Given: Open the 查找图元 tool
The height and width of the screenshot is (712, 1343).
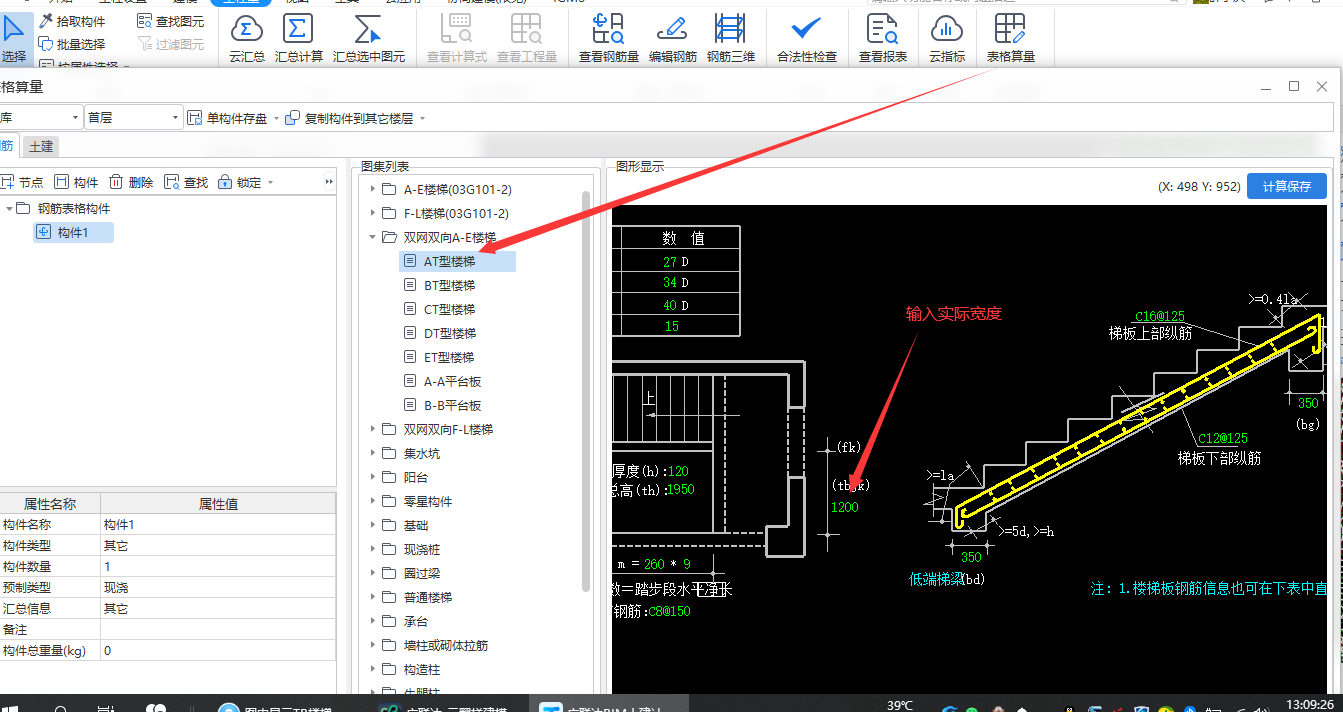Looking at the screenshot, I should (171, 21).
